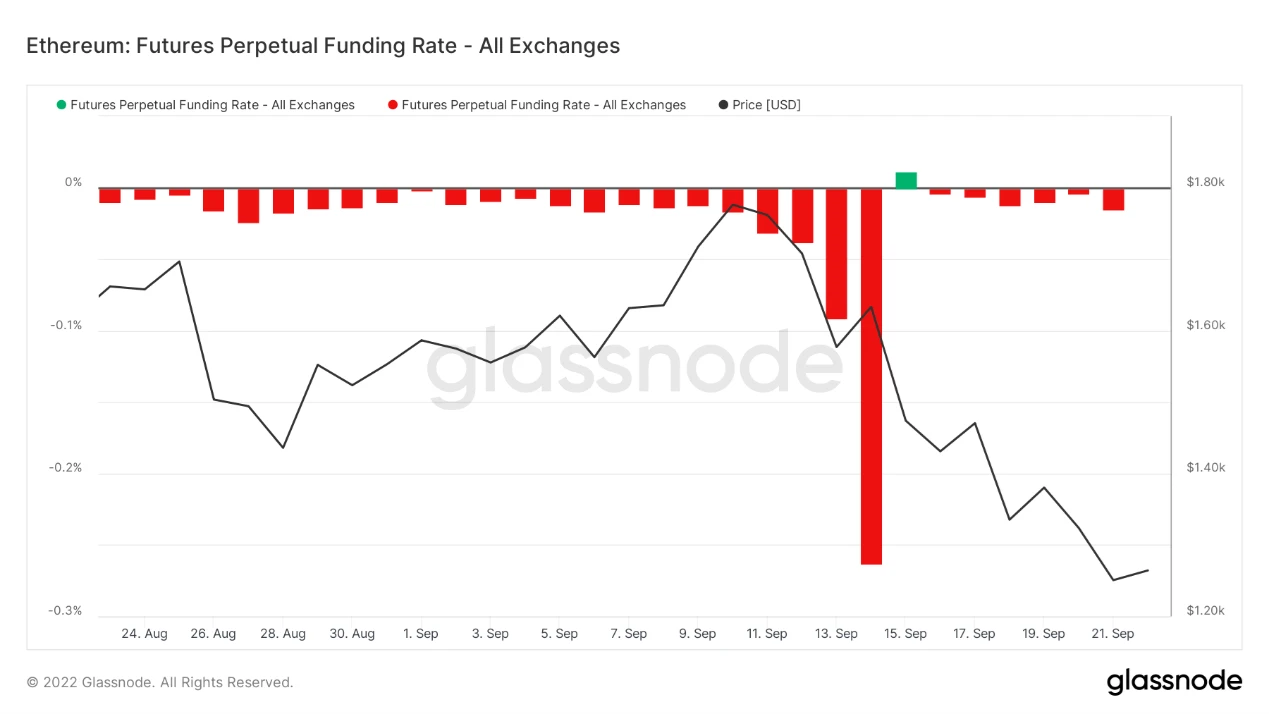Click the Glassnode copyright notice
This screenshot has height=714, width=1269.
(x=160, y=683)
